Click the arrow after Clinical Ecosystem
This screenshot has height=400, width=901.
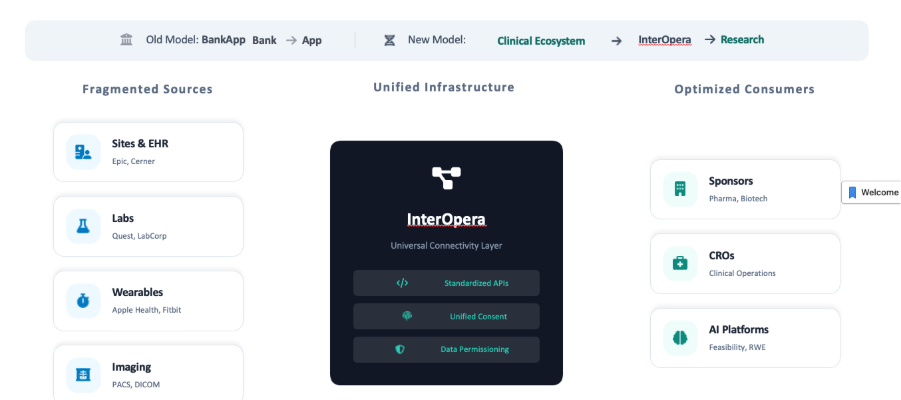pyautogui.click(x=617, y=41)
